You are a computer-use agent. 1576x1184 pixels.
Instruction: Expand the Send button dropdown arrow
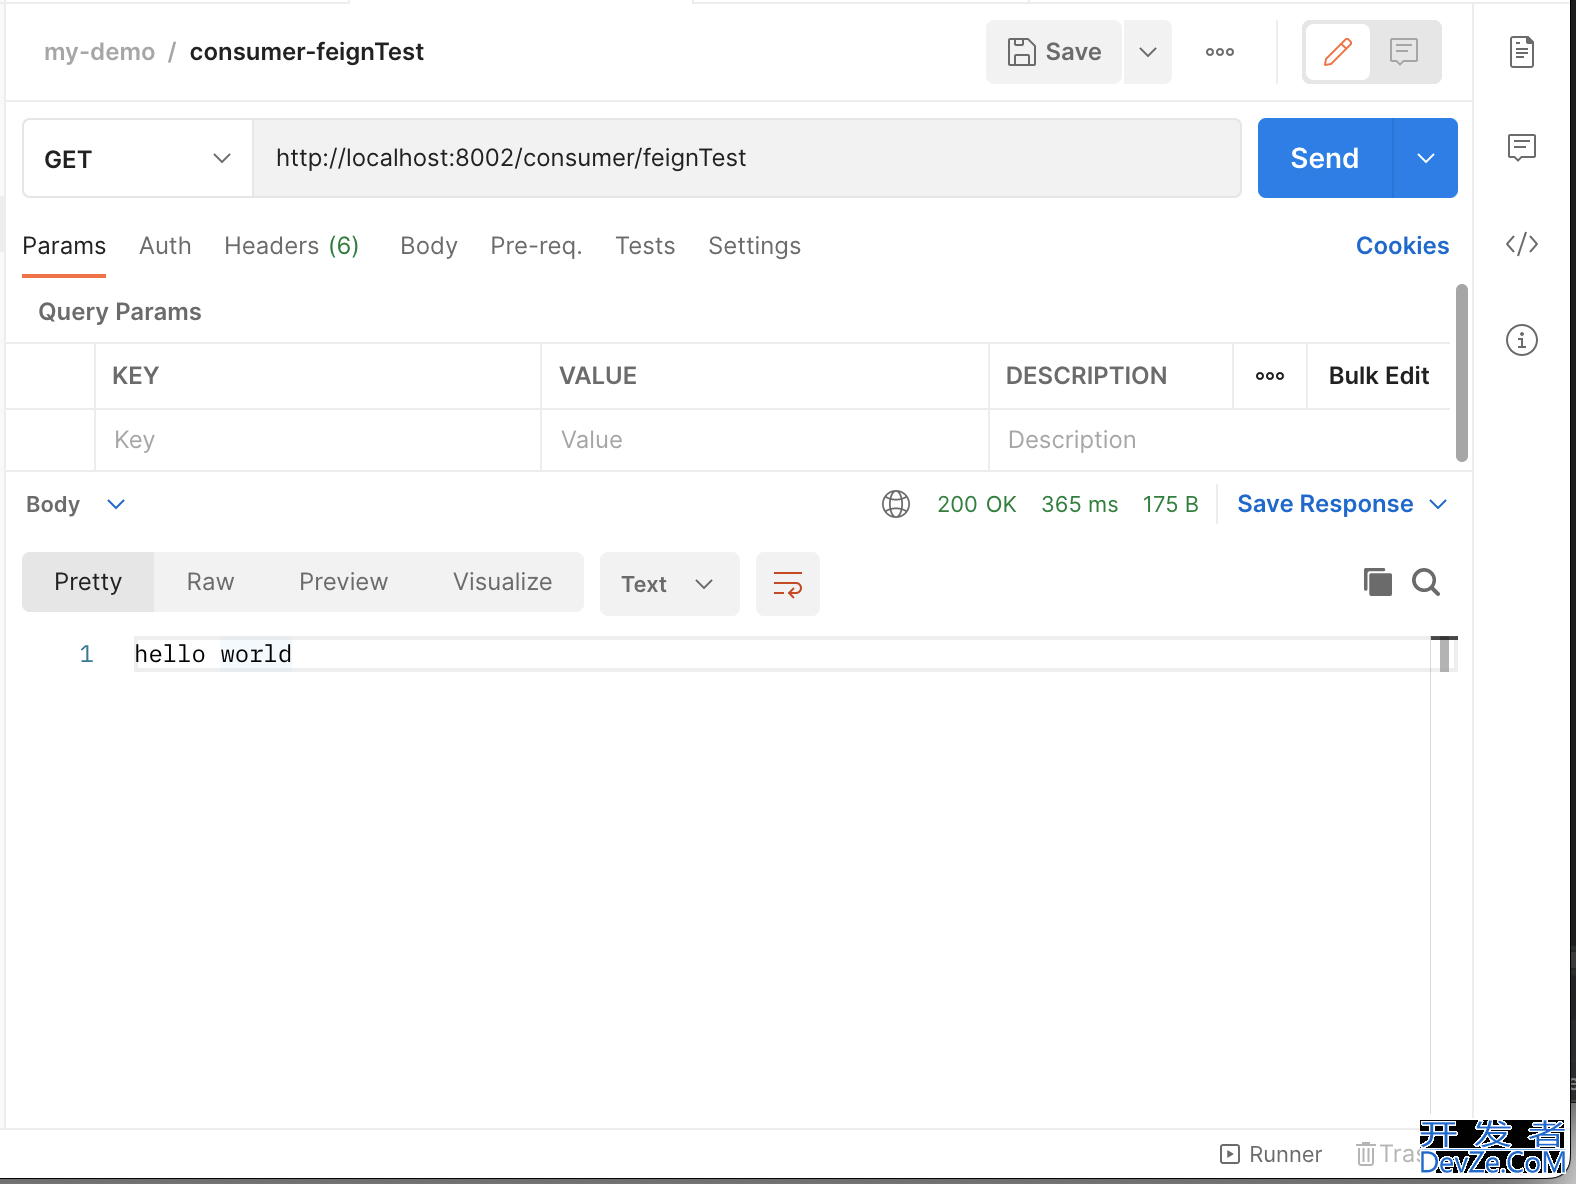click(x=1426, y=158)
